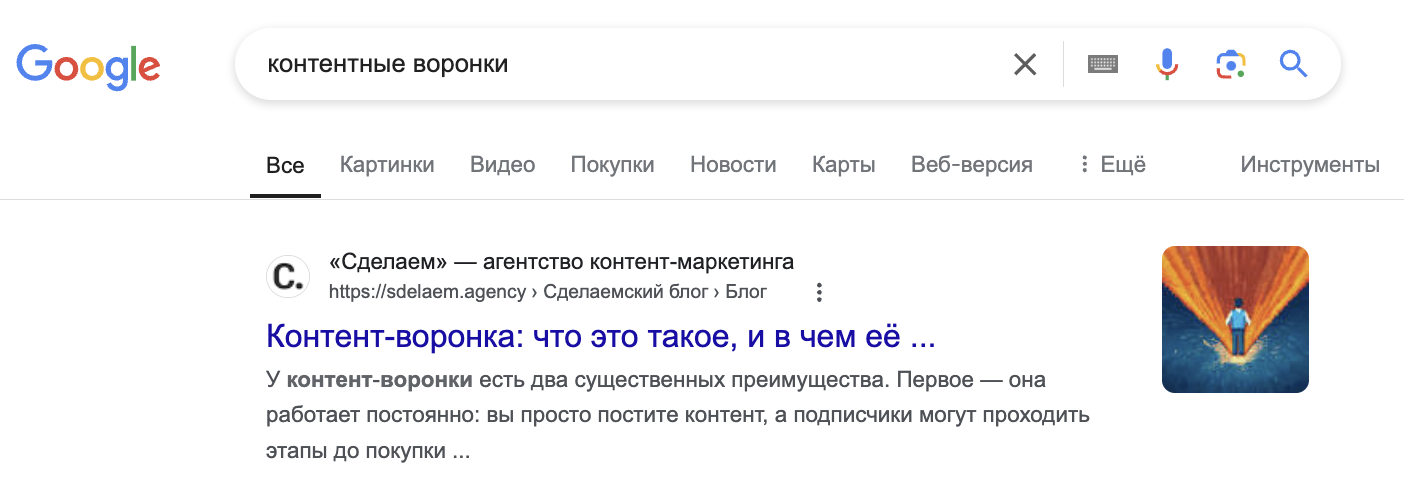The height and width of the screenshot is (482, 1404).
Task: Switch to the Картинки tab
Action: 387,164
